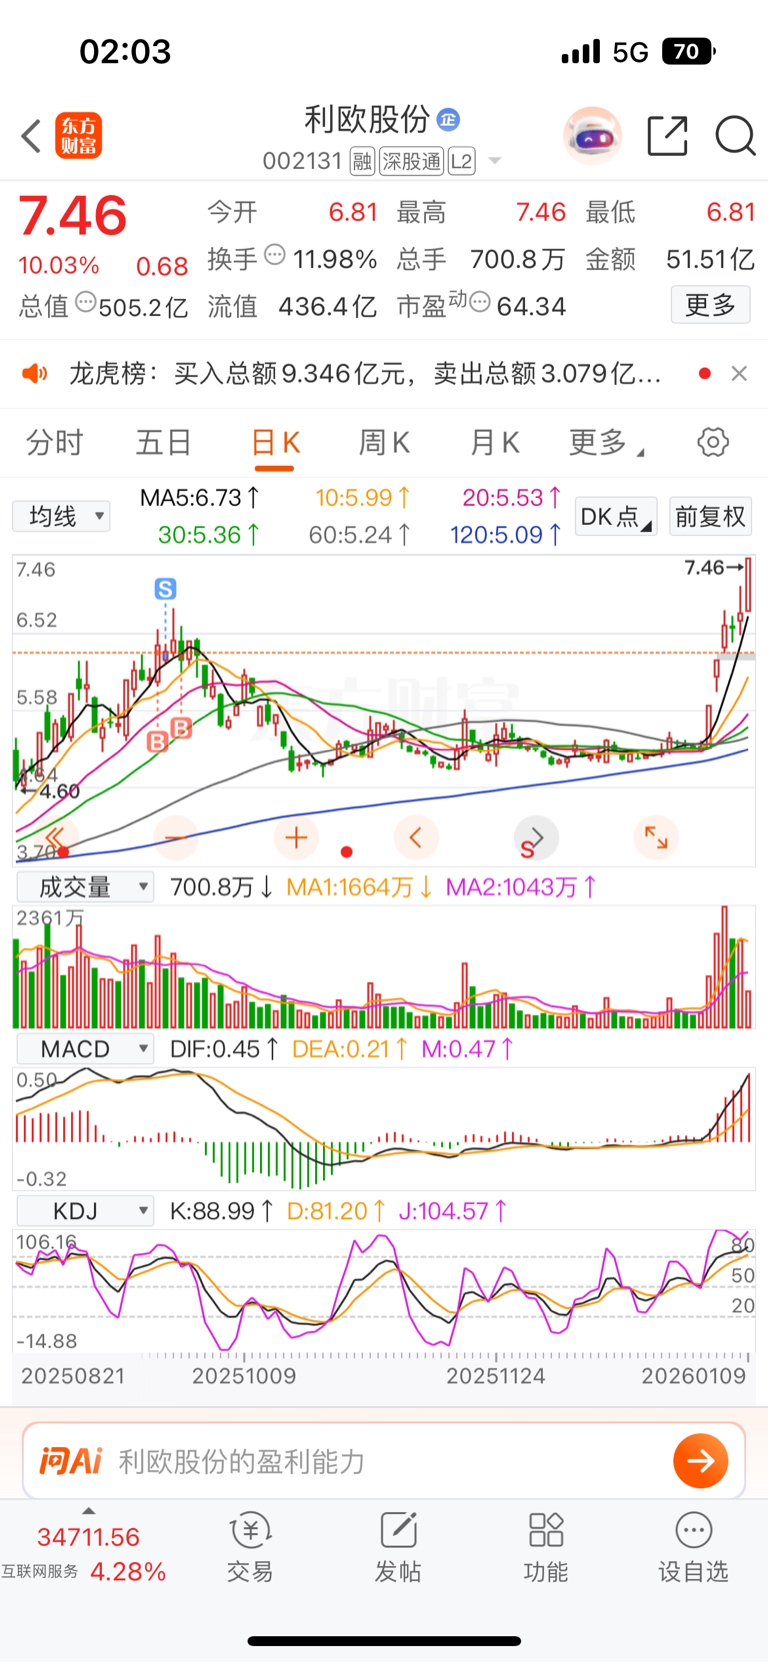Switch to the 周K tab
Screen dimensions: 768x1663
click(385, 442)
